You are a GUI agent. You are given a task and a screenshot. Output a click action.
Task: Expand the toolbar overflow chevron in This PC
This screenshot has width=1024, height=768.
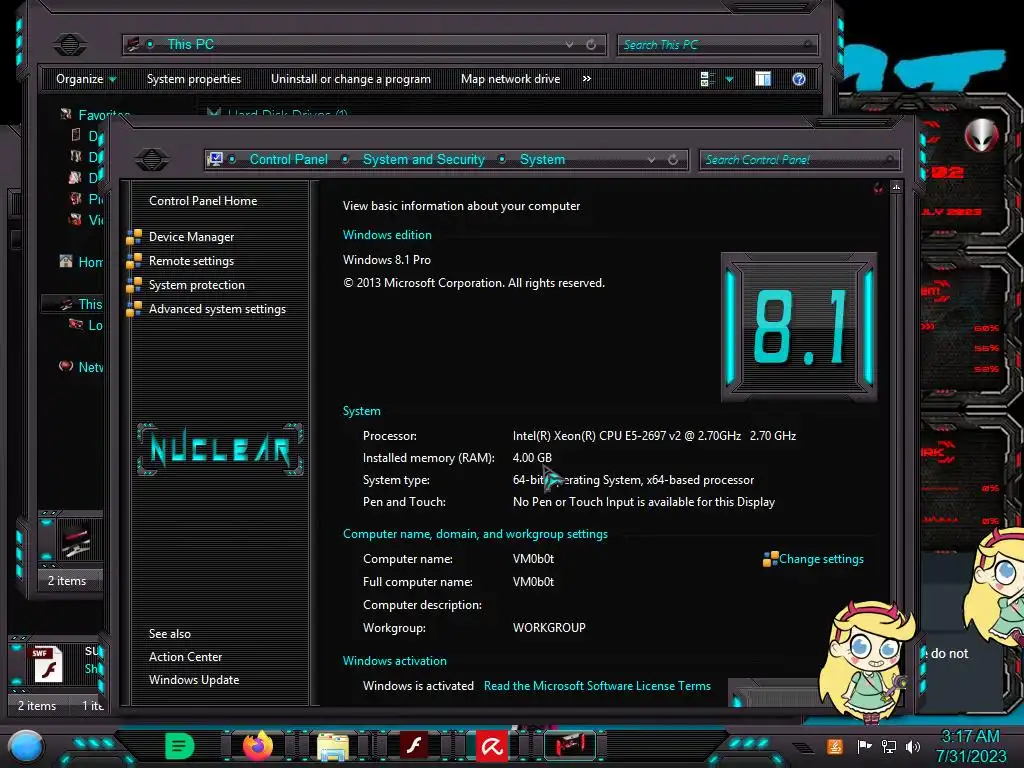pyautogui.click(x=586, y=79)
